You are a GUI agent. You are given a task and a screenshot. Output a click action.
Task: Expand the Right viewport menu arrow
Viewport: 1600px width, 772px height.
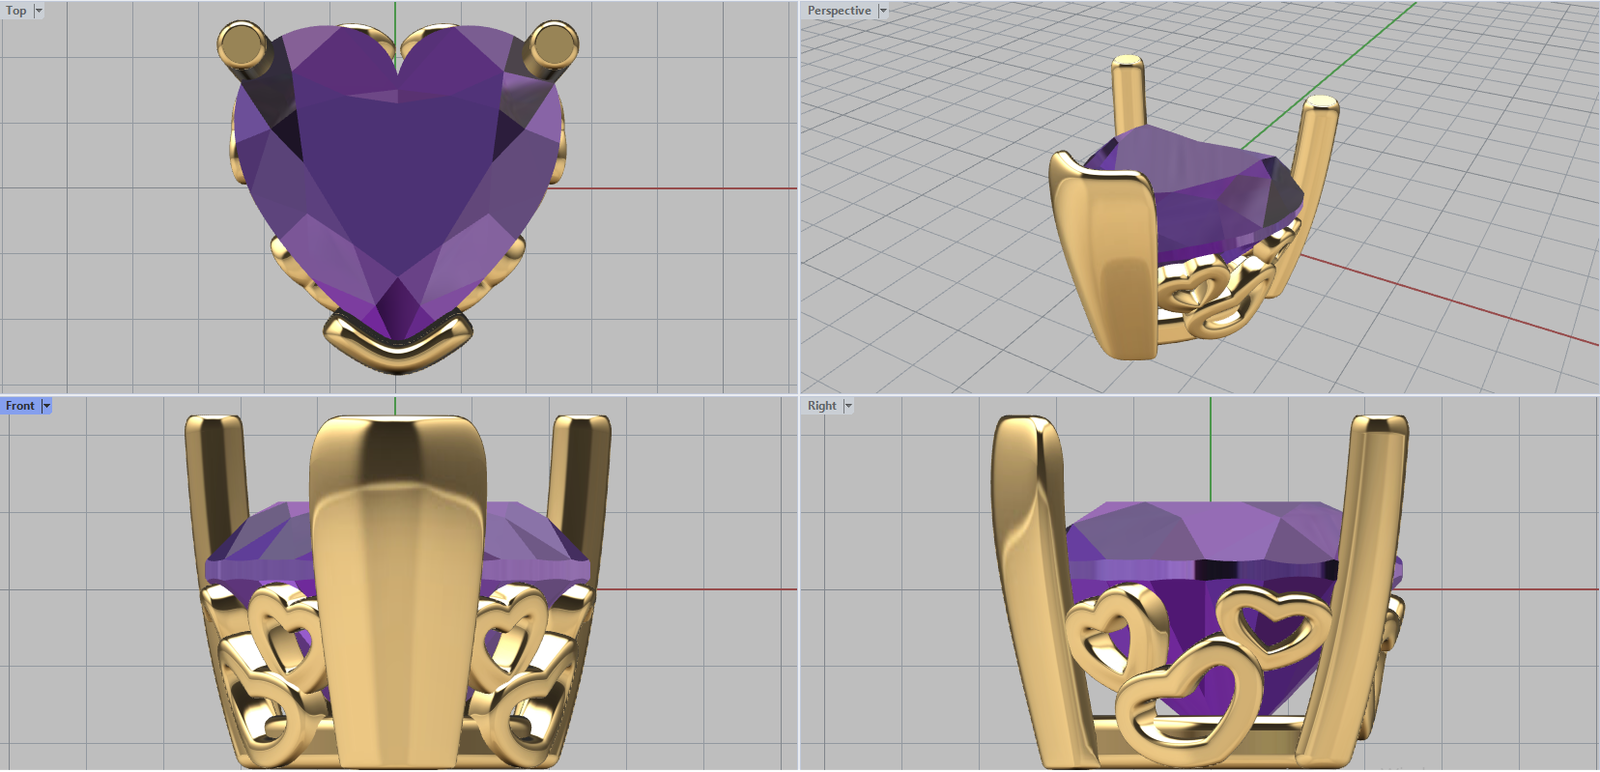[x=848, y=406]
